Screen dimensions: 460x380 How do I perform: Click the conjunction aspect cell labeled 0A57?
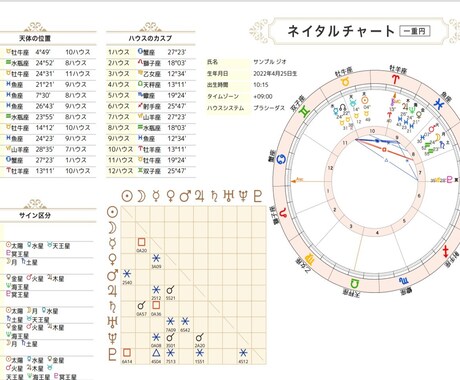click(142, 308)
